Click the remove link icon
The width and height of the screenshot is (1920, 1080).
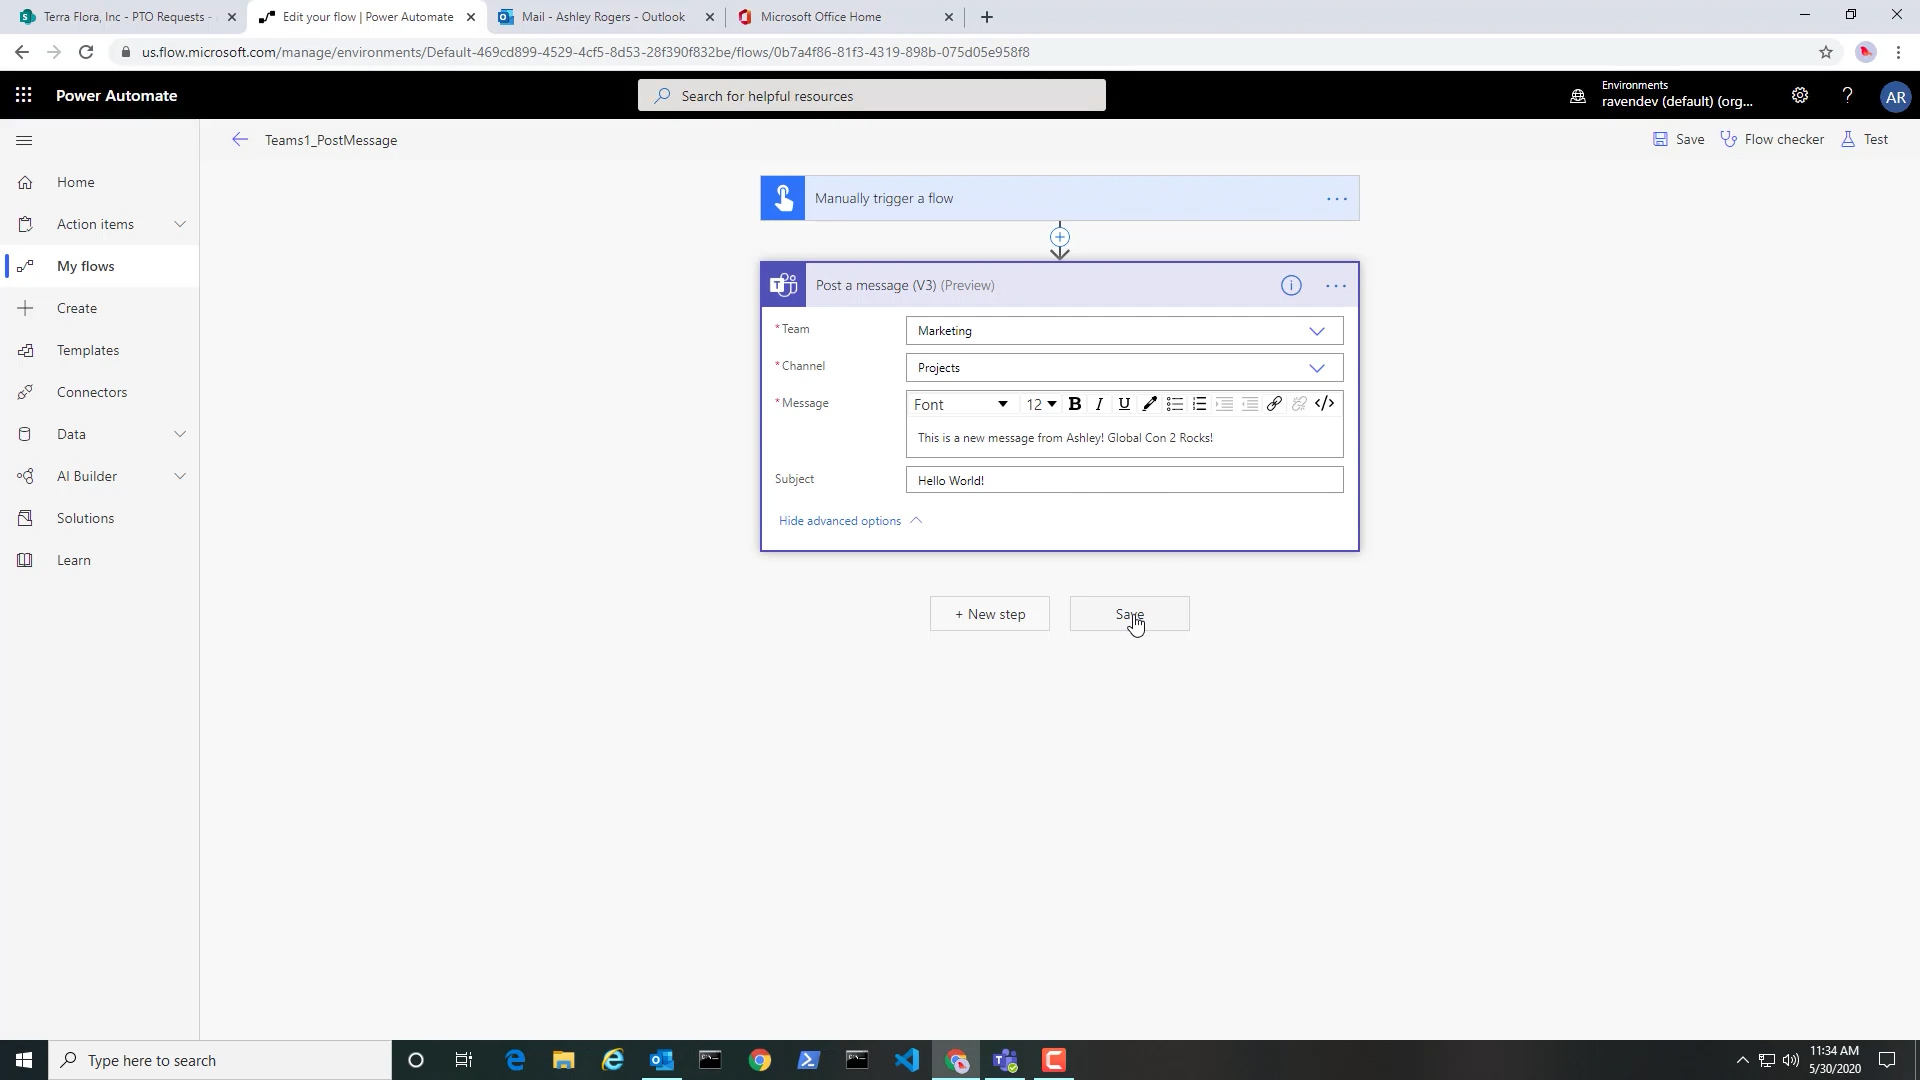click(x=1299, y=404)
